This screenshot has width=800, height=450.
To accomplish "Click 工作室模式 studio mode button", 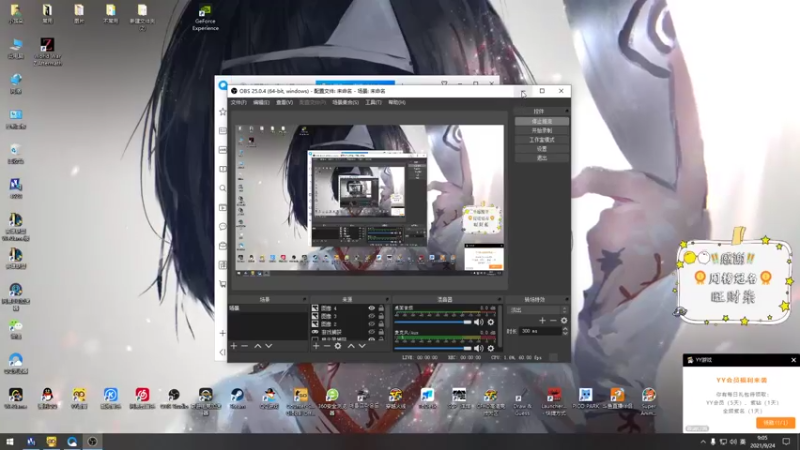I will (541, 140).
